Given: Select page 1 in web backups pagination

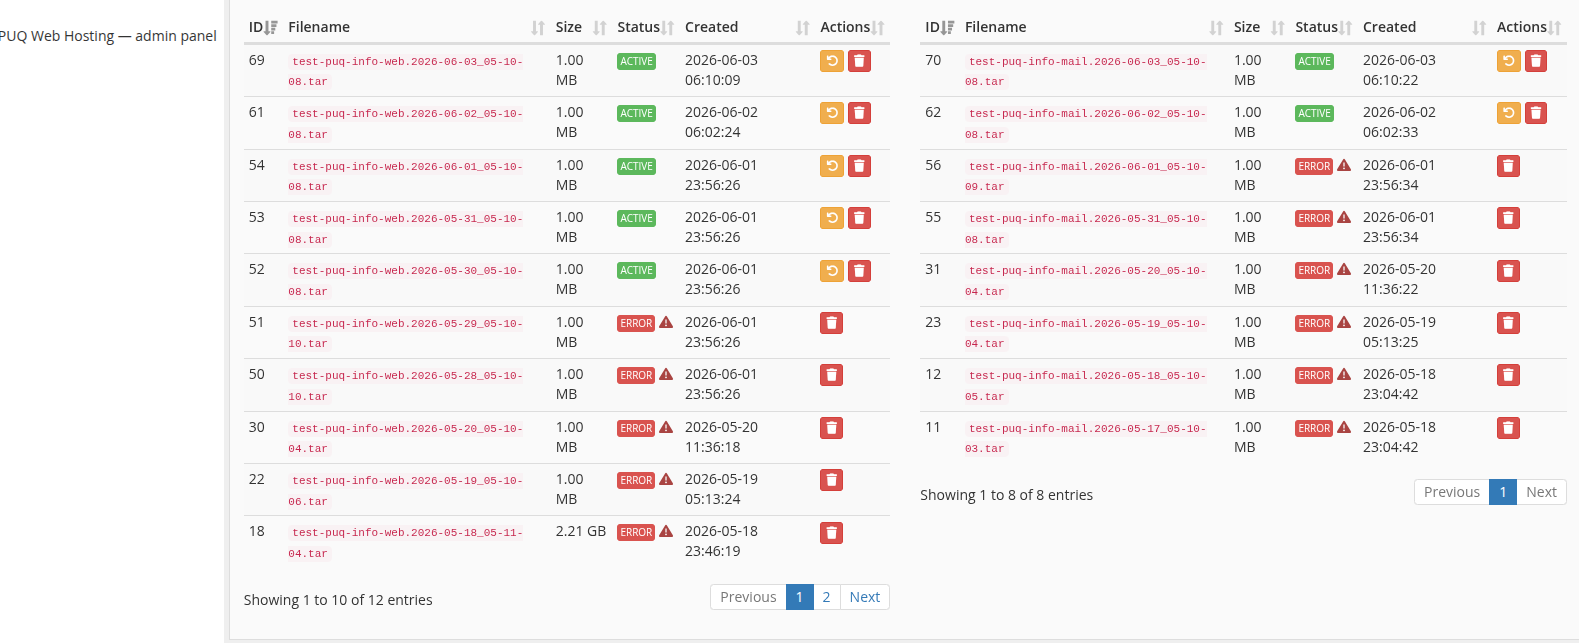Looking at the screenshot, I should pyautogui.click(x=799, y=597).
